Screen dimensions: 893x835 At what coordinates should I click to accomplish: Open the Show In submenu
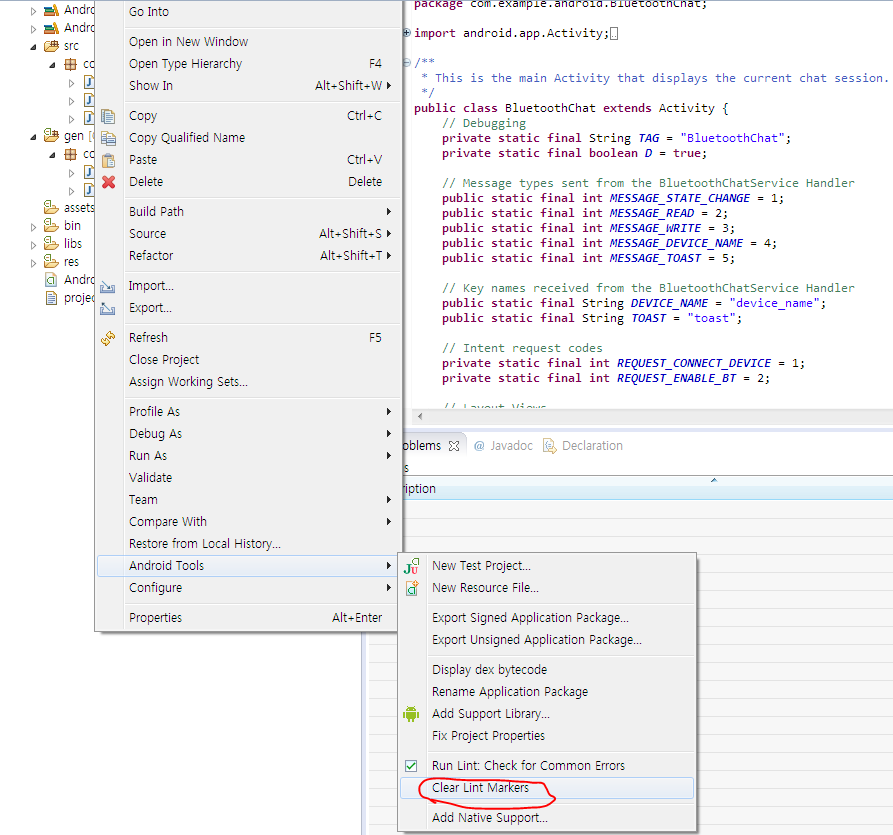247,86
